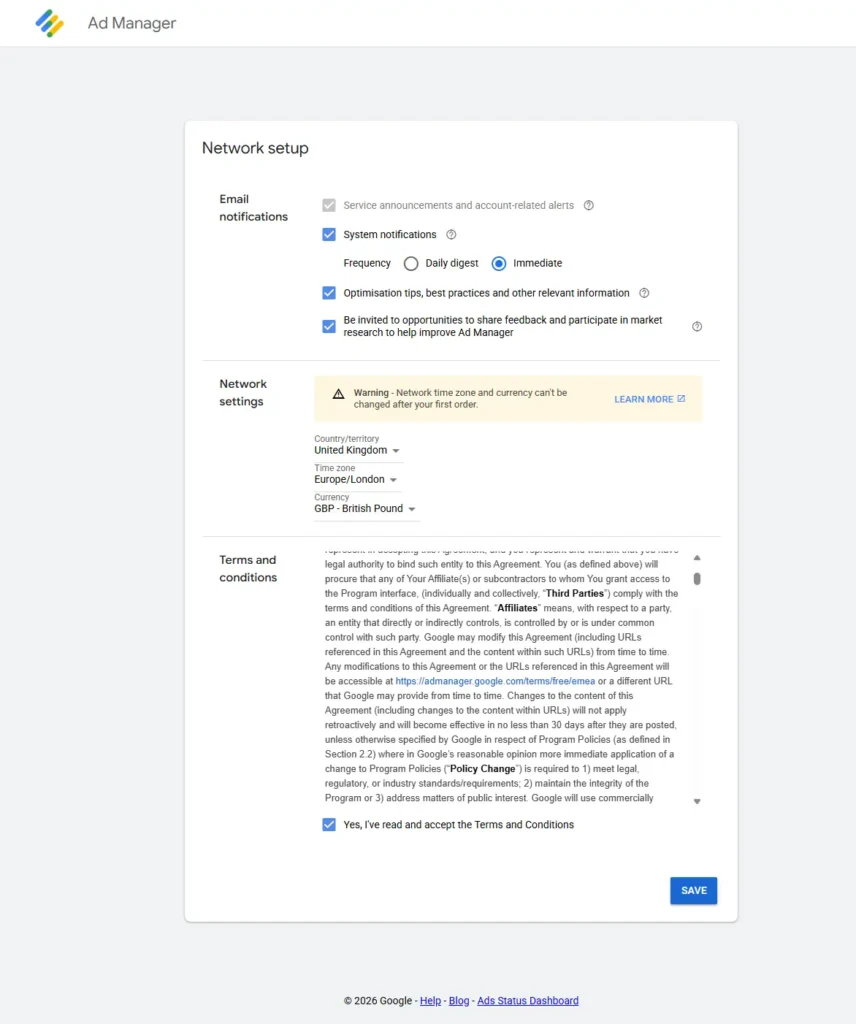Uncheck Optimisation tips checkbox
Screen dimensions: 856x1024
point(329,293)
